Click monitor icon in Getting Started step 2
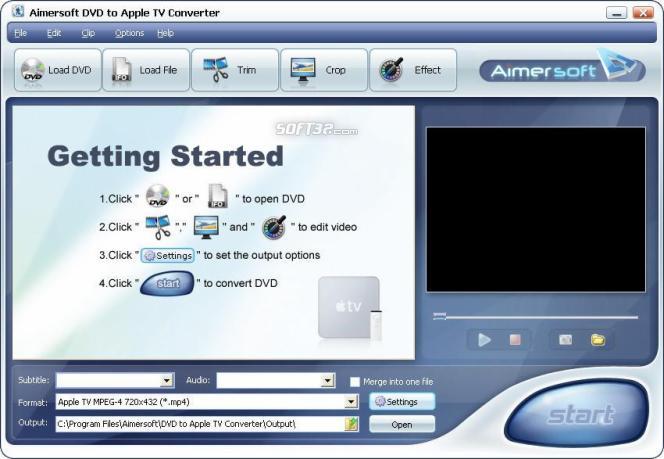 pos(206,227)
